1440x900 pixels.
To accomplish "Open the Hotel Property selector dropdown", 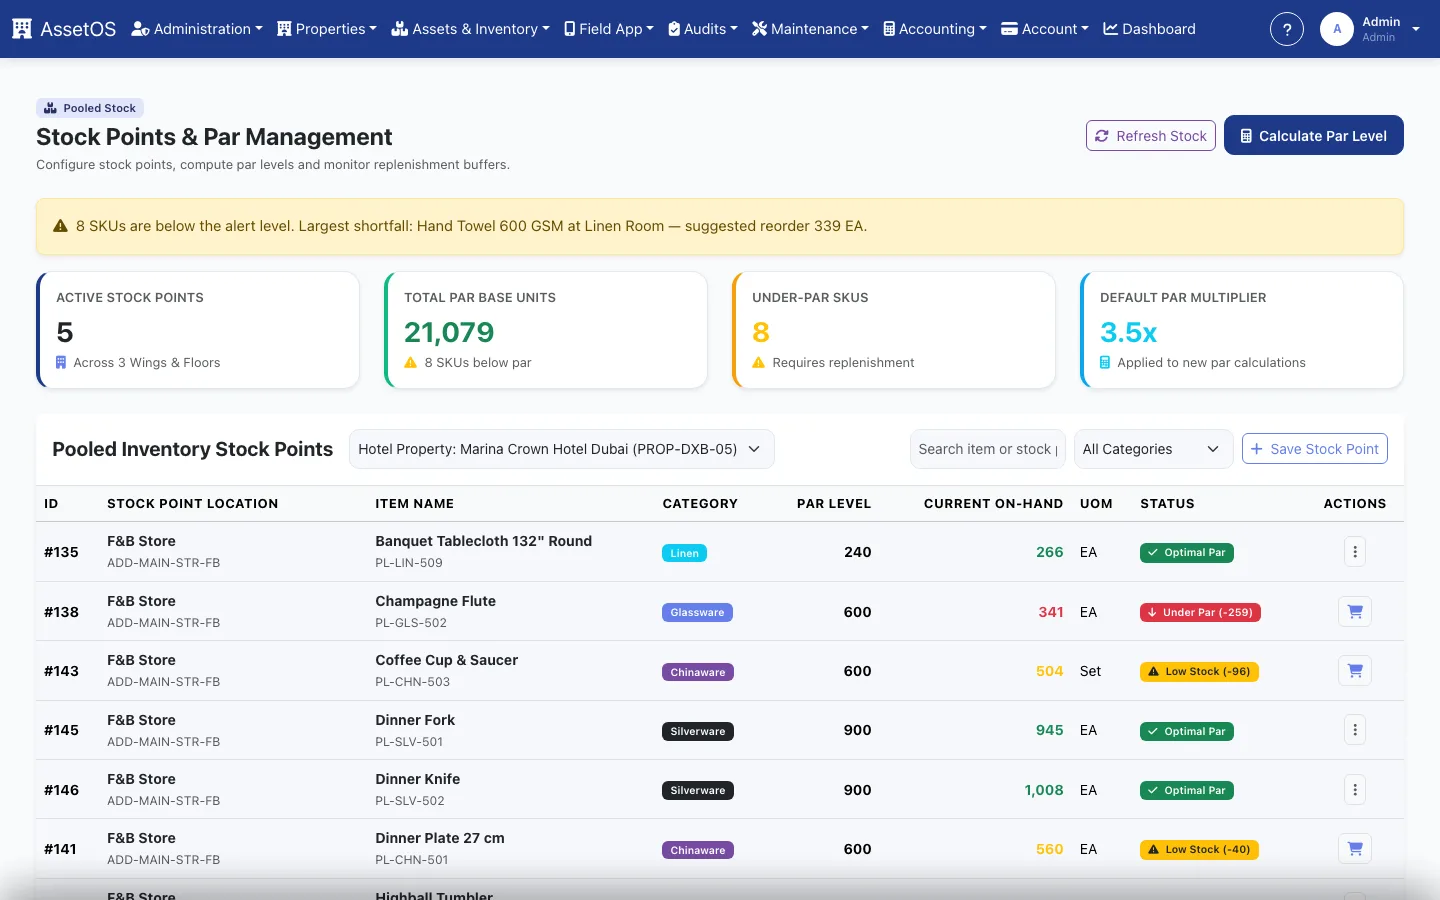I will (561, 449).
